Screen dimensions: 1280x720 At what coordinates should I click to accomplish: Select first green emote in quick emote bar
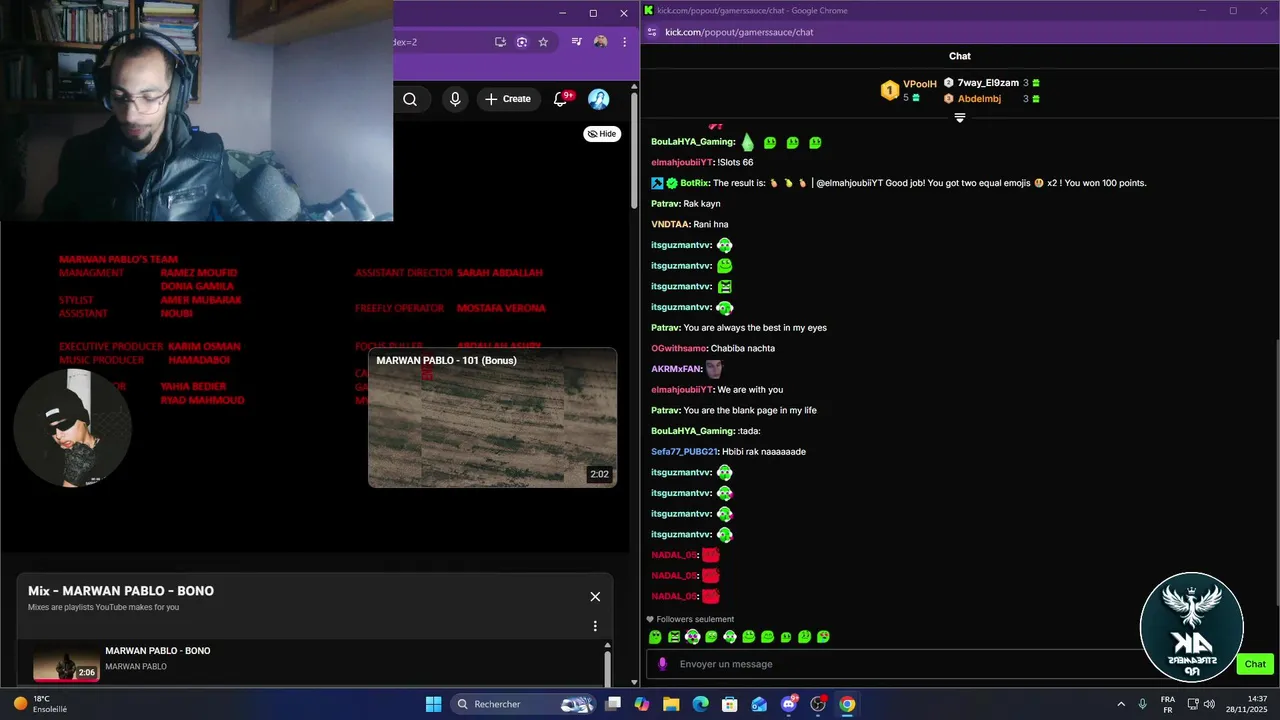pyautogui.click(x=655, y=637)
